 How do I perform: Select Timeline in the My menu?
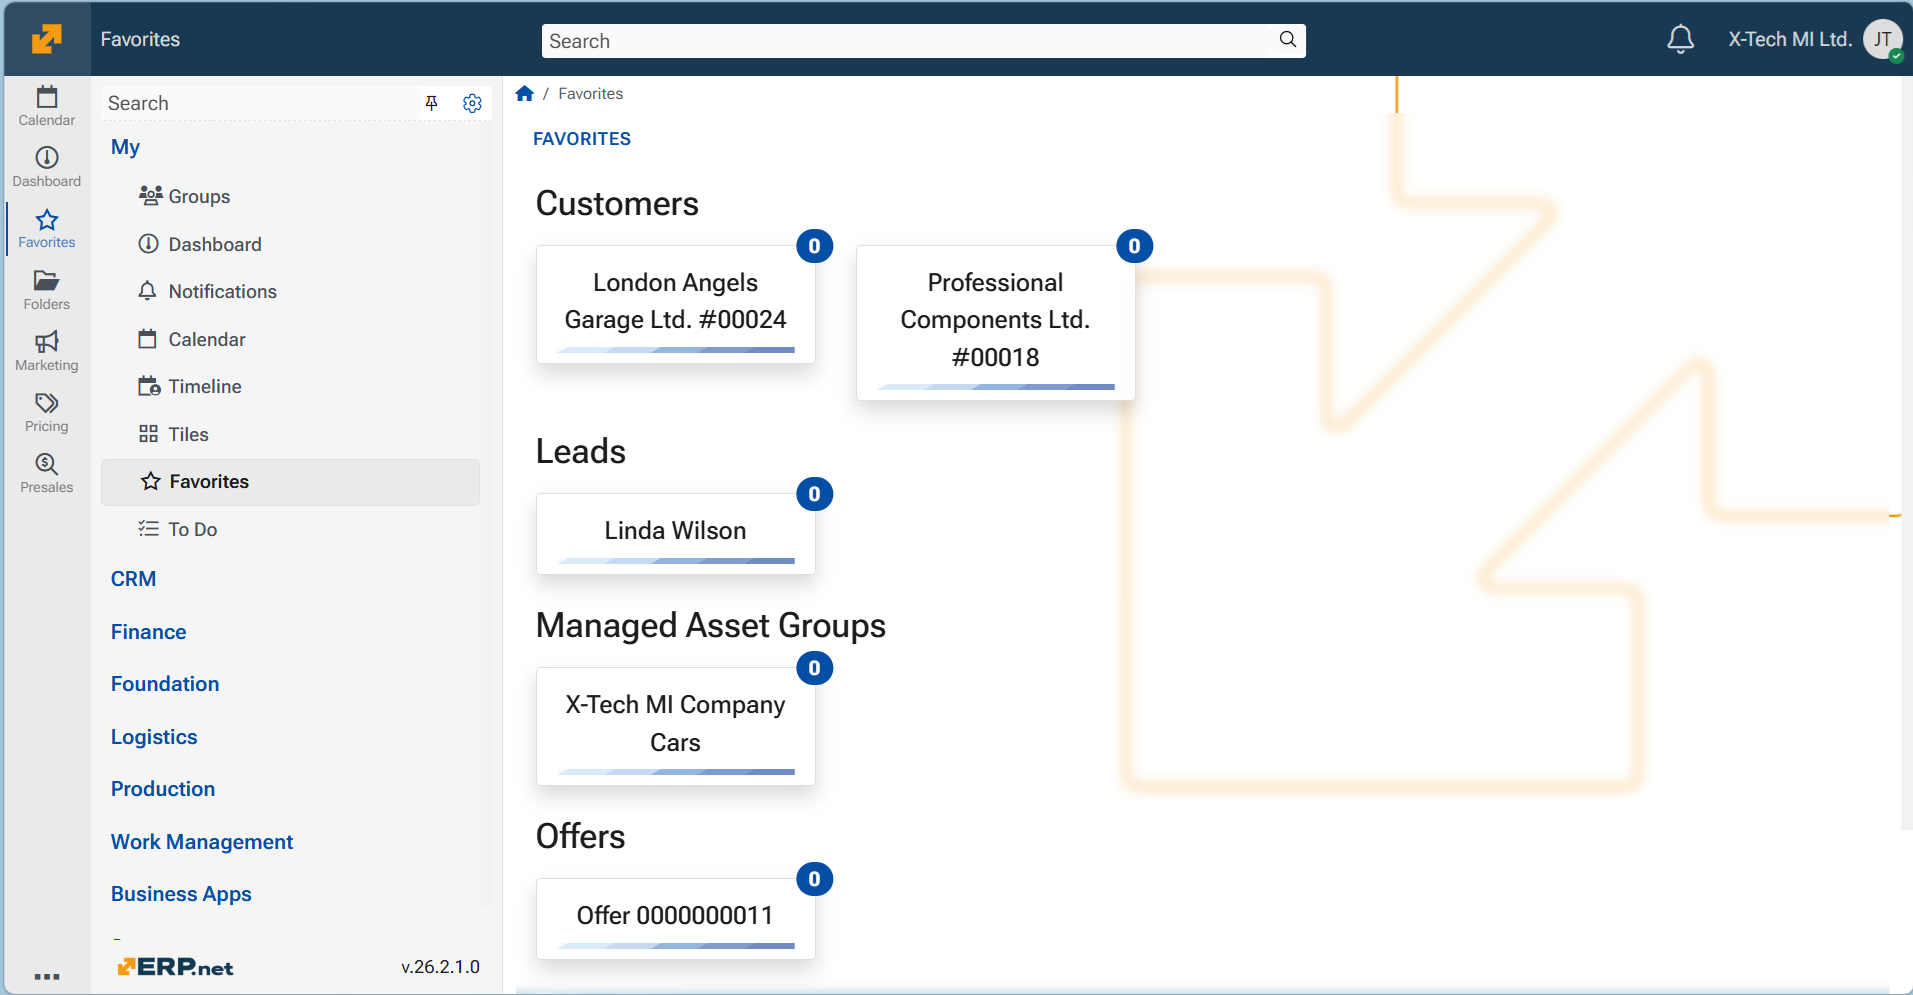[x=204, y=387]
